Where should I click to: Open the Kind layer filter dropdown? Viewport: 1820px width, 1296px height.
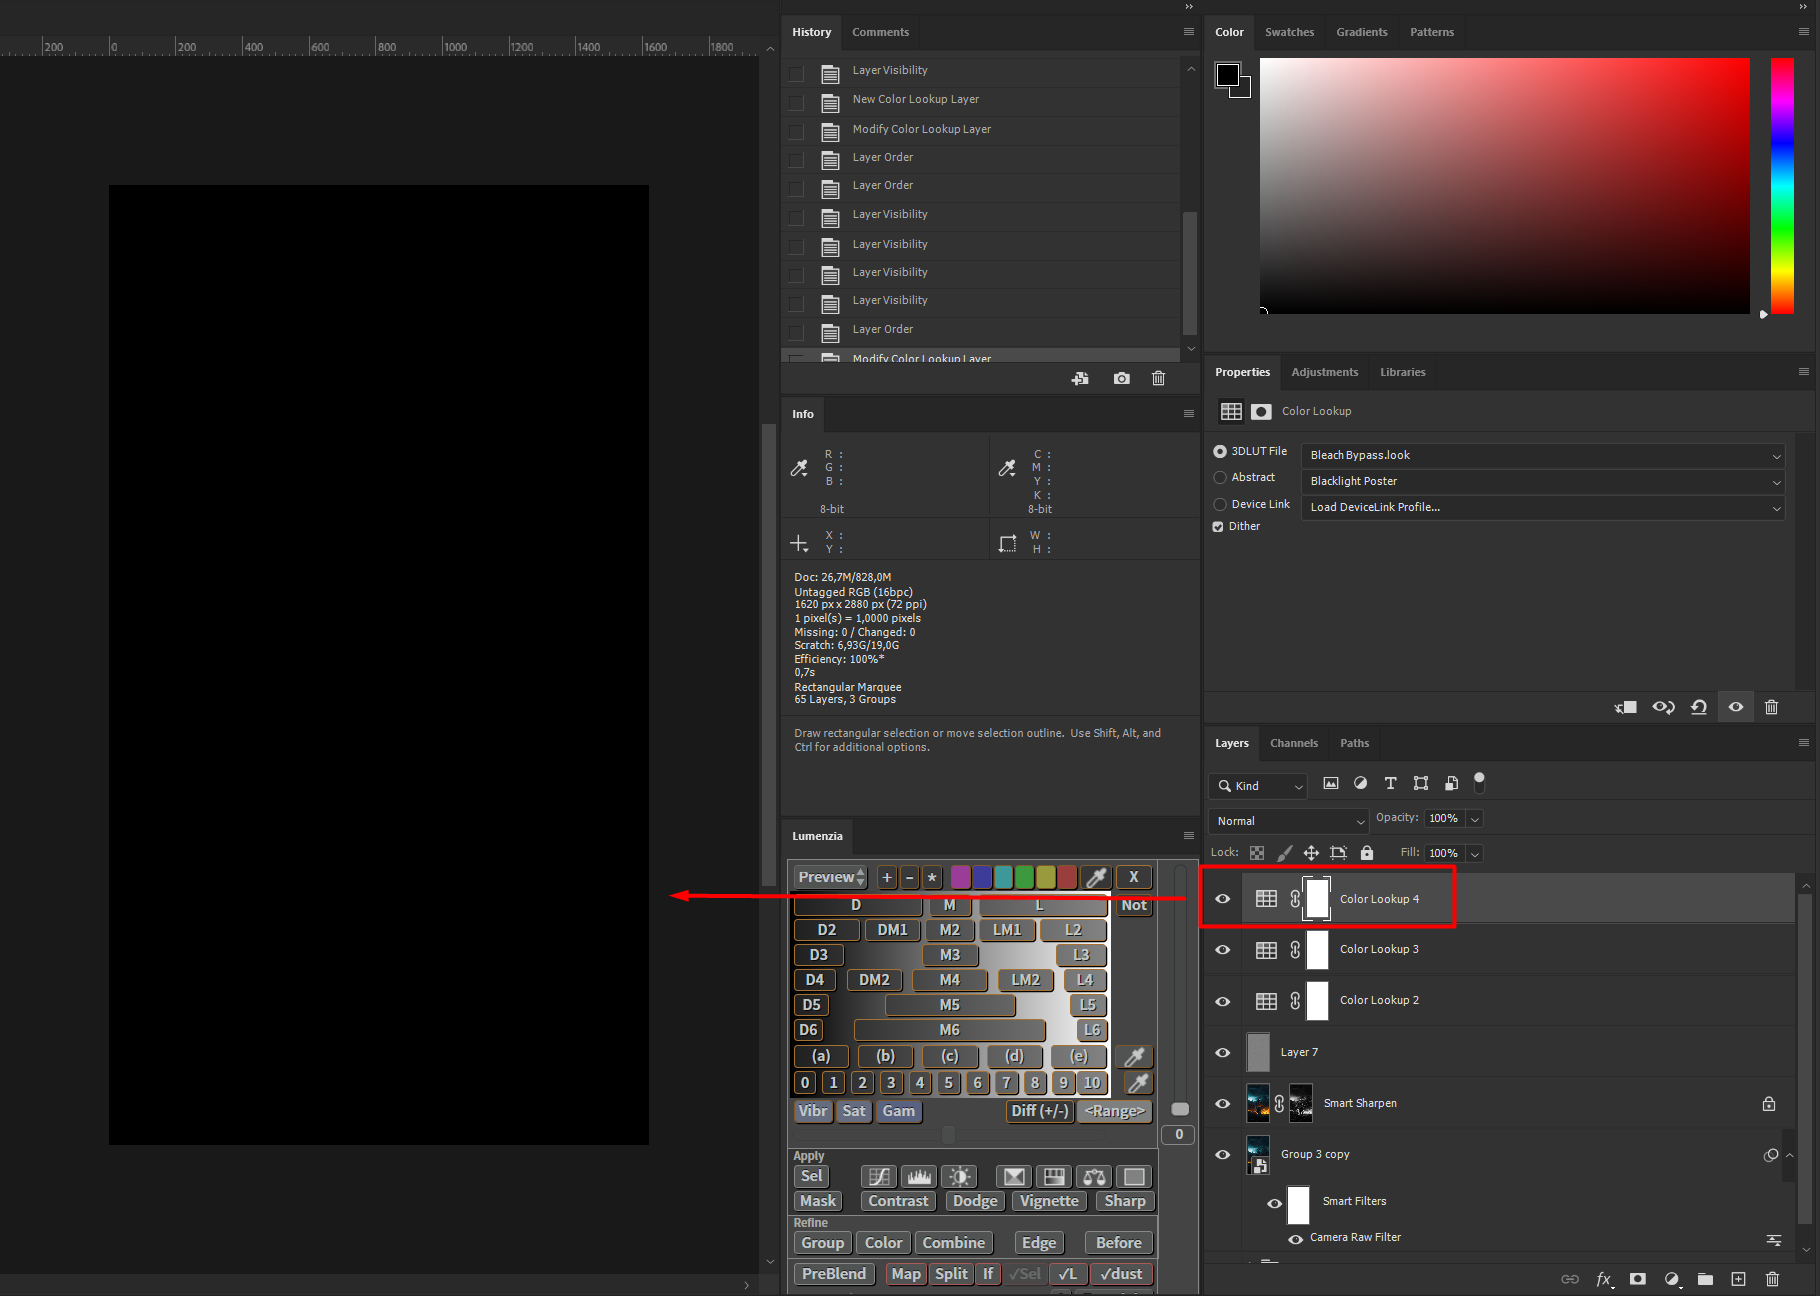click(x=1257, y=786)
